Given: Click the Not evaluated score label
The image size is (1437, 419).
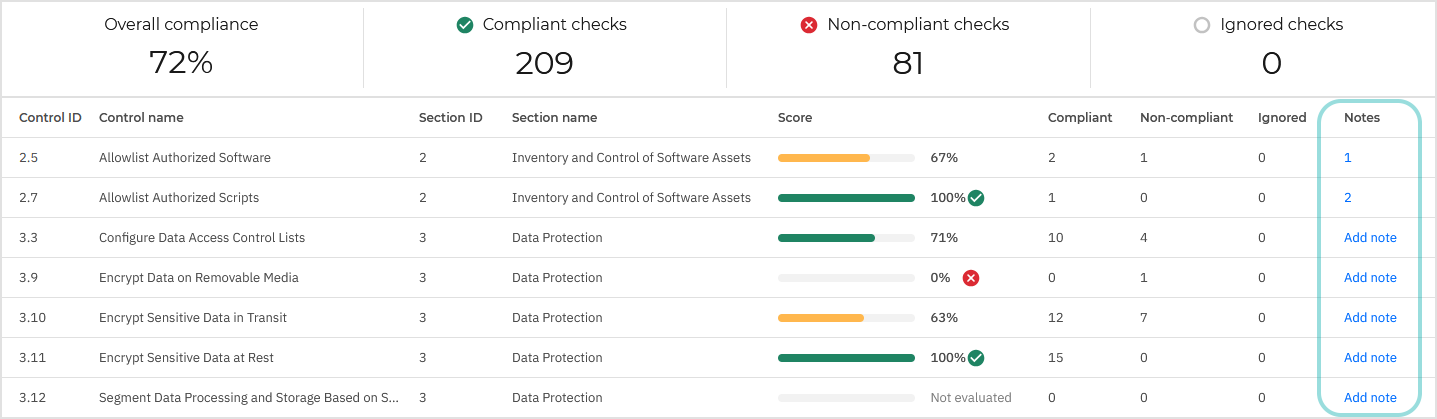Looking at the screenshot, I should [x=971, y=398].
